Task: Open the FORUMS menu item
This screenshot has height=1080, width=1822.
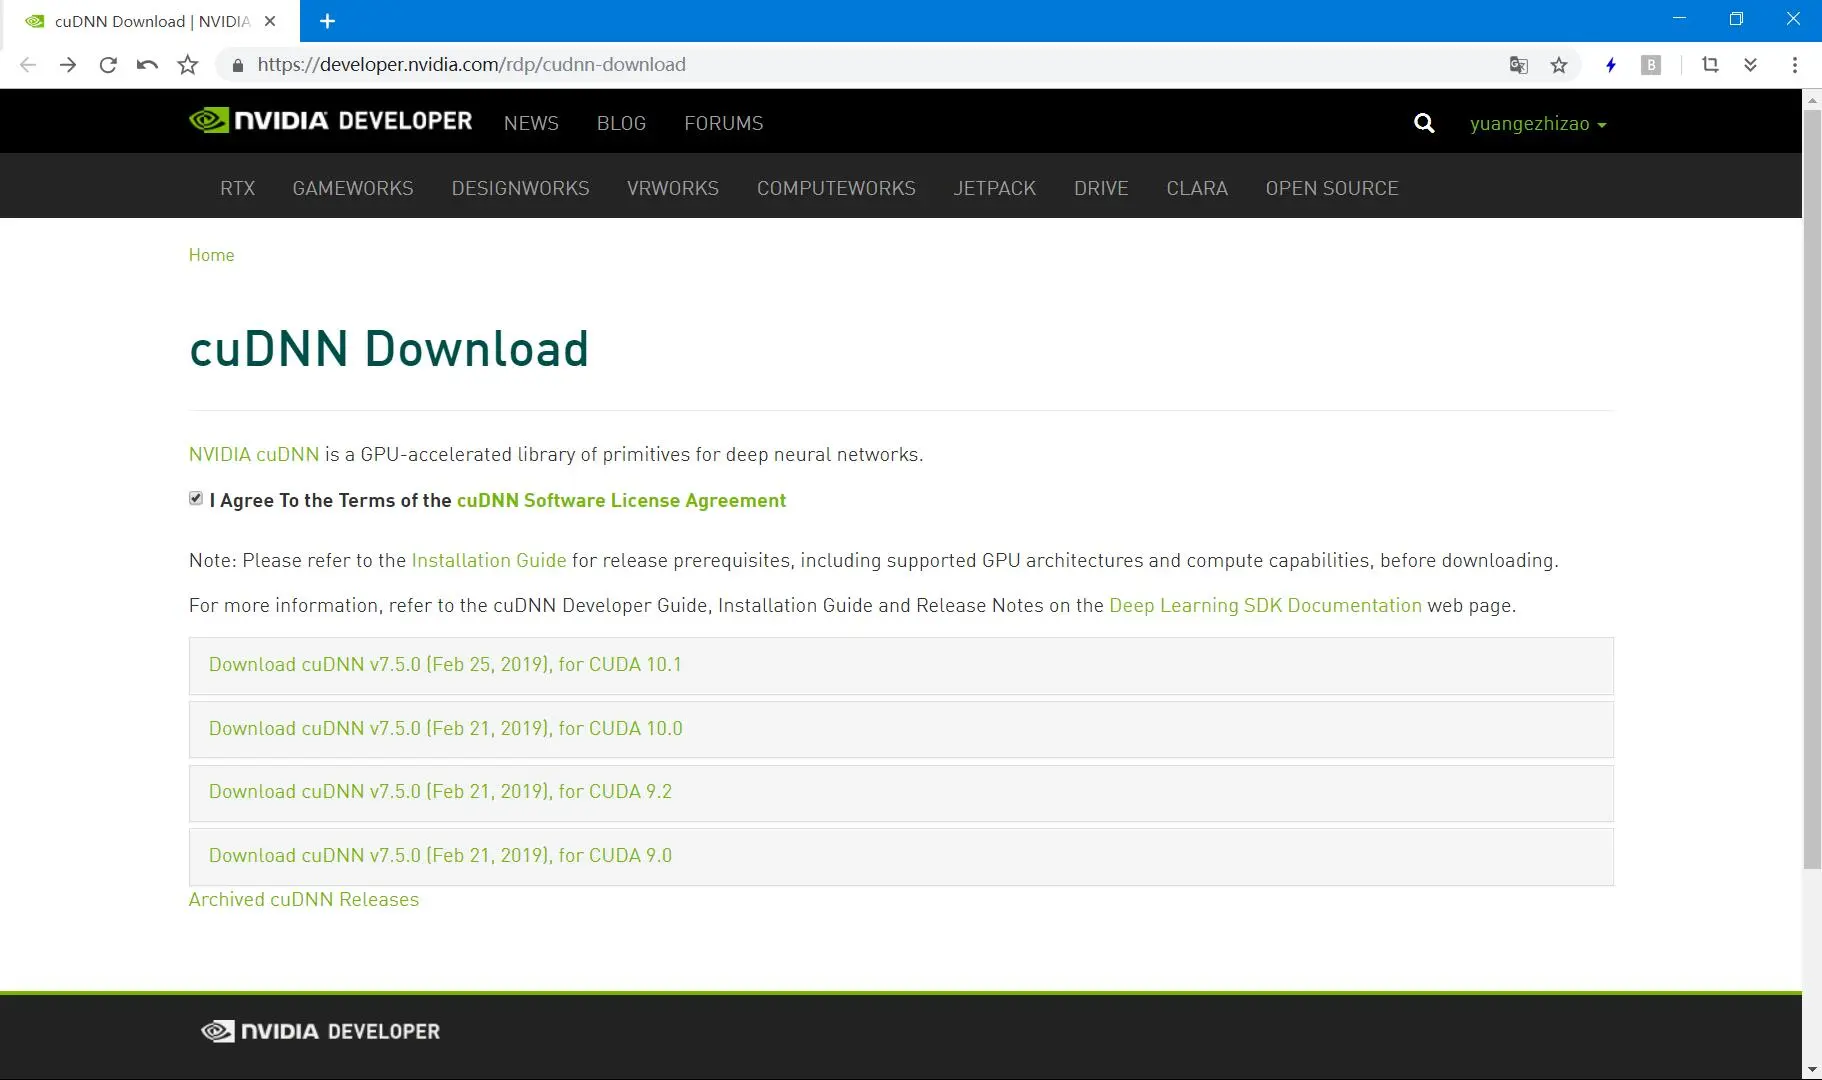Action: 723,123
